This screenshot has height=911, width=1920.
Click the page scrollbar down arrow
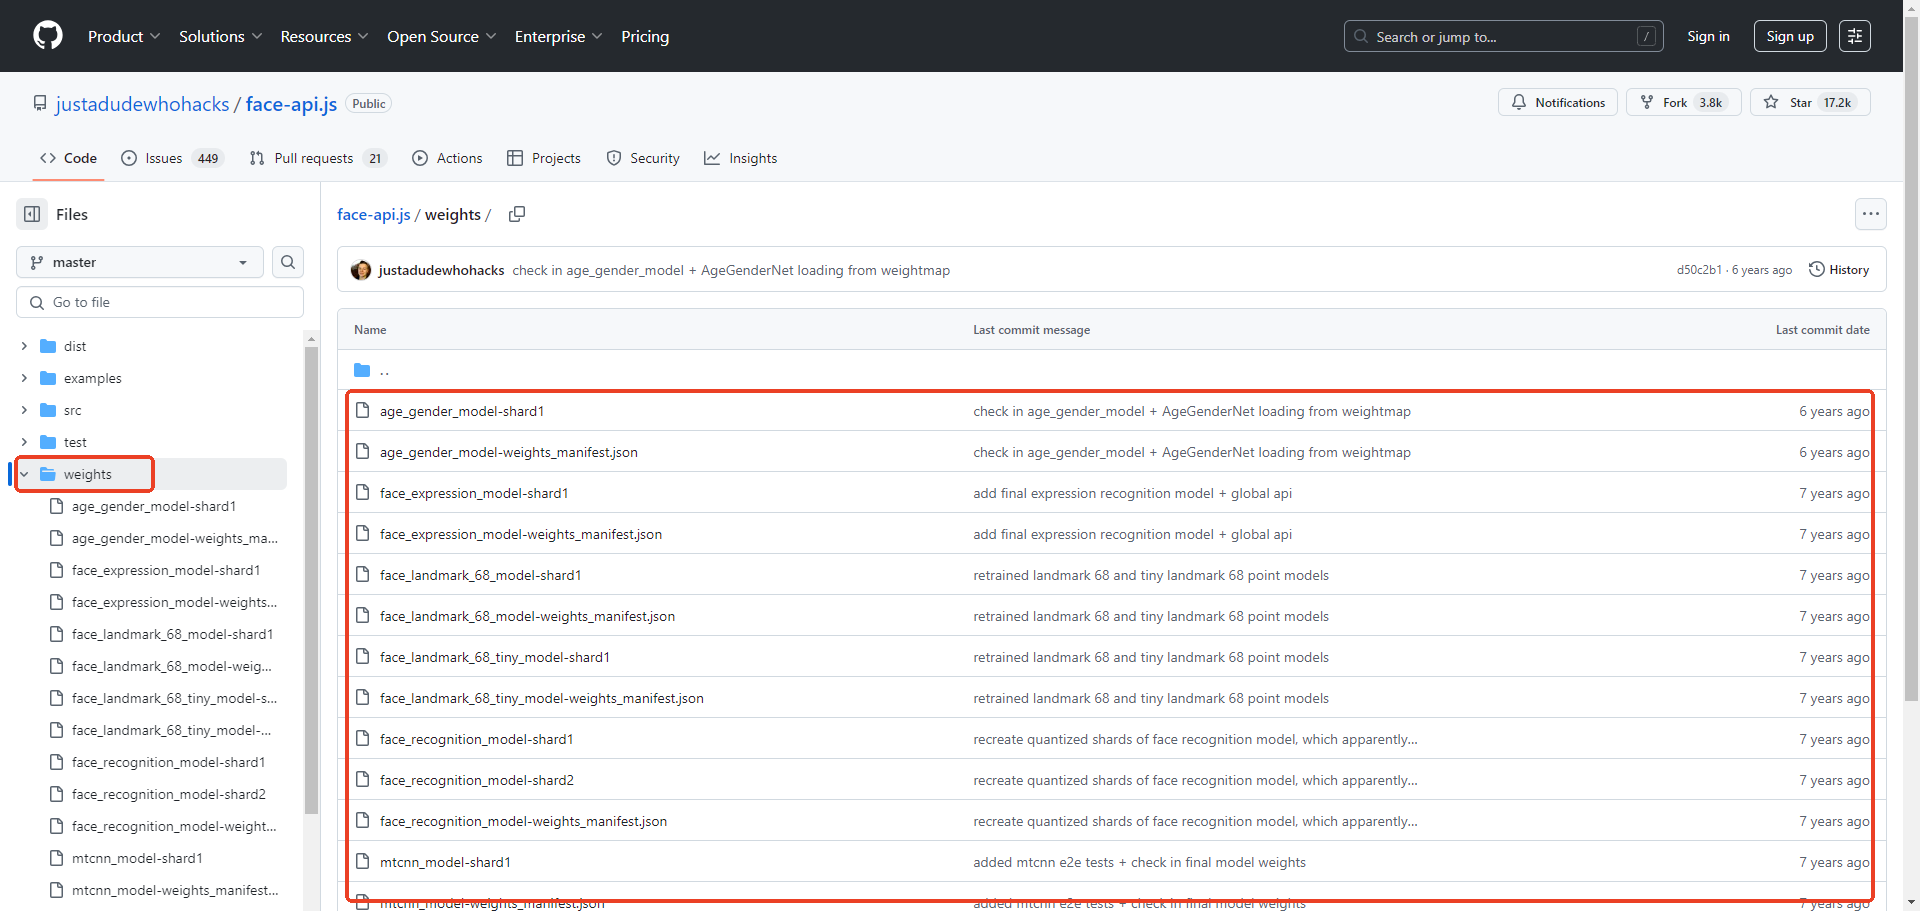(x=1911, y=902)
